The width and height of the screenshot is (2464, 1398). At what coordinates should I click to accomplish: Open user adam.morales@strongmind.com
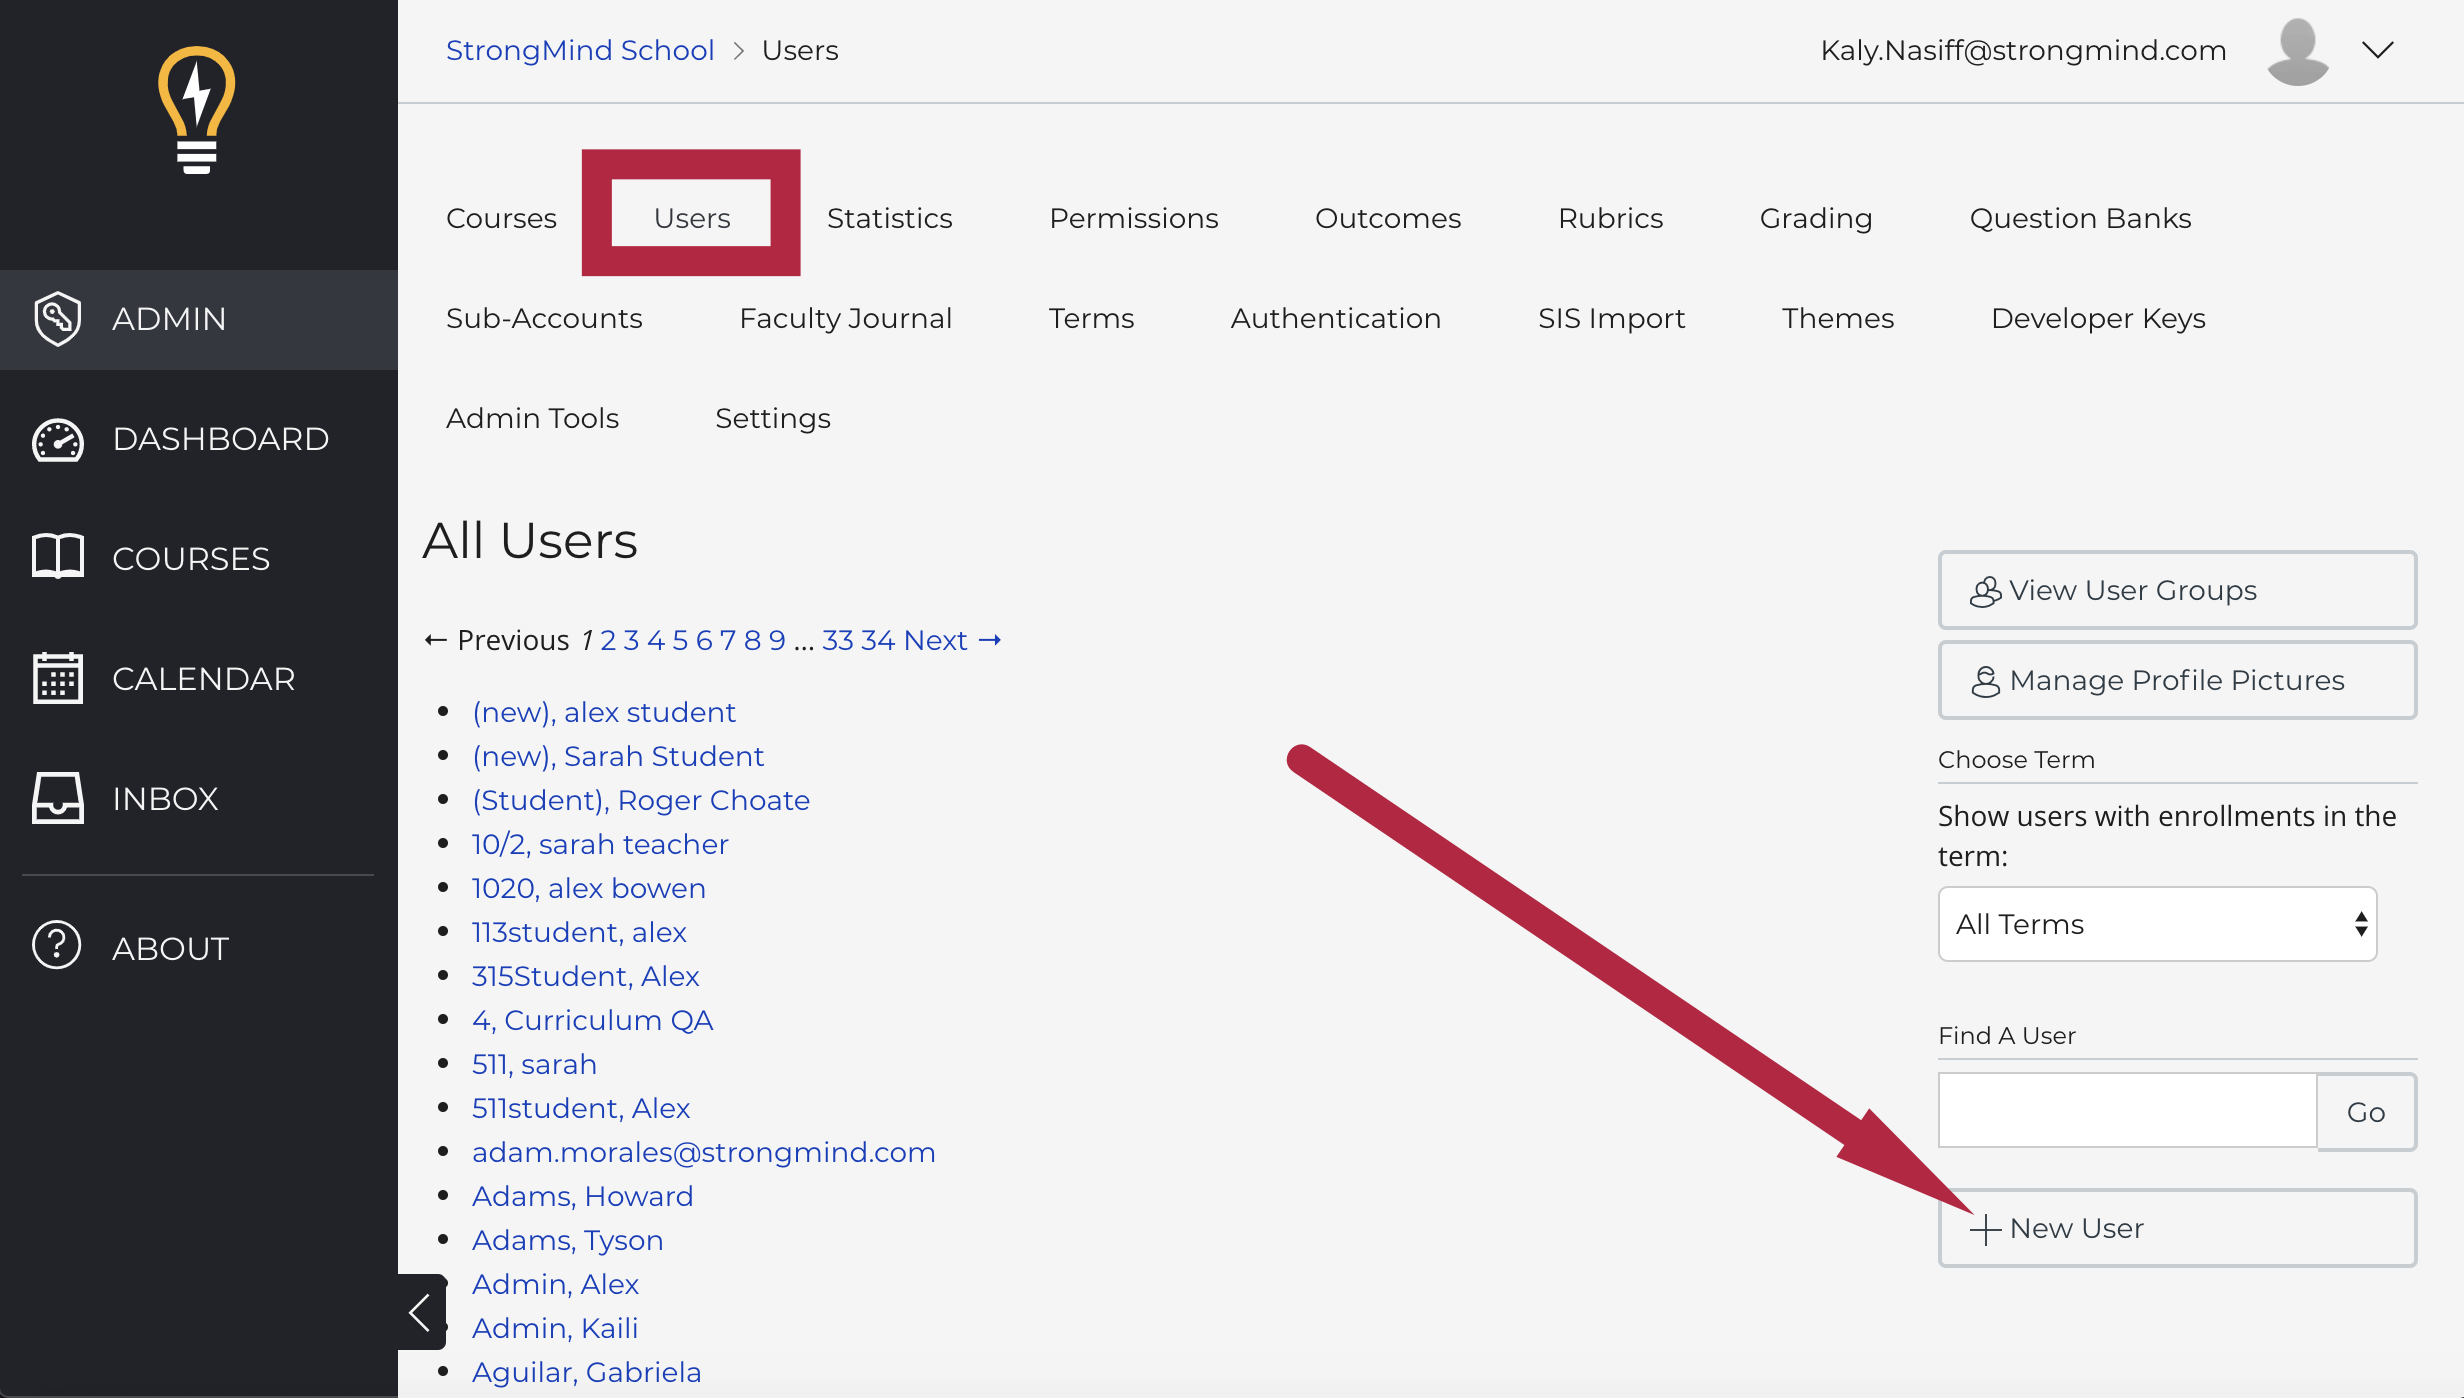pos(704,1152)
